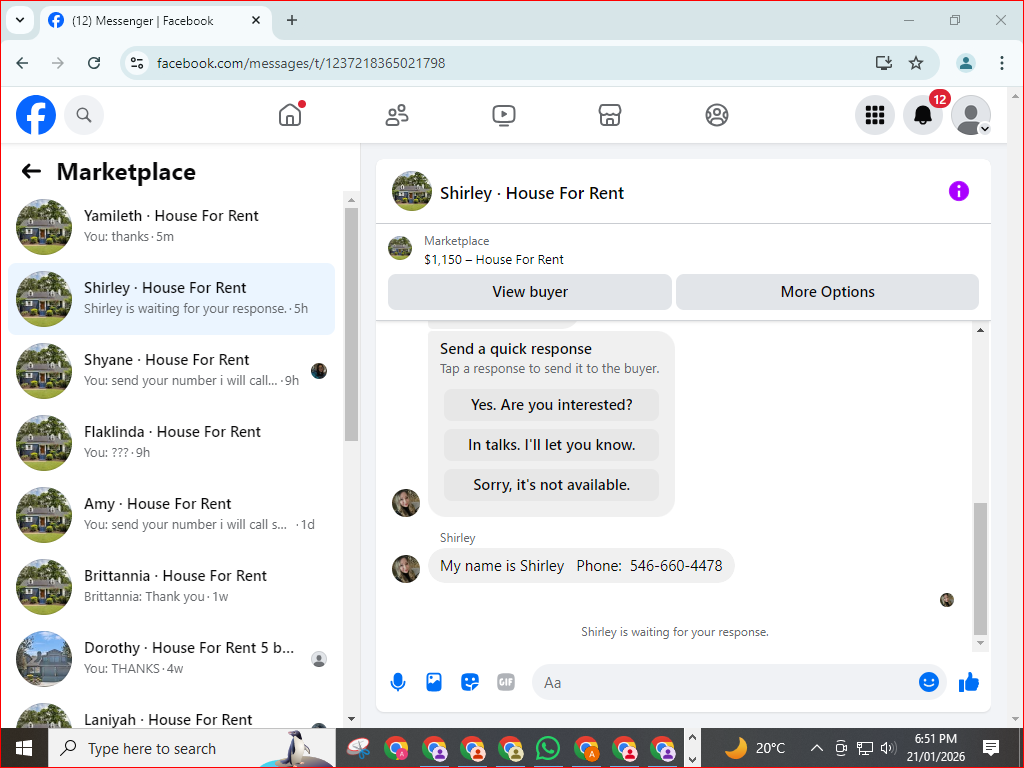The height and width of the screenshot is (768, 1024).
Task: Send quick response Yes. Are you interested?
Action: click(x=551, y=405)
